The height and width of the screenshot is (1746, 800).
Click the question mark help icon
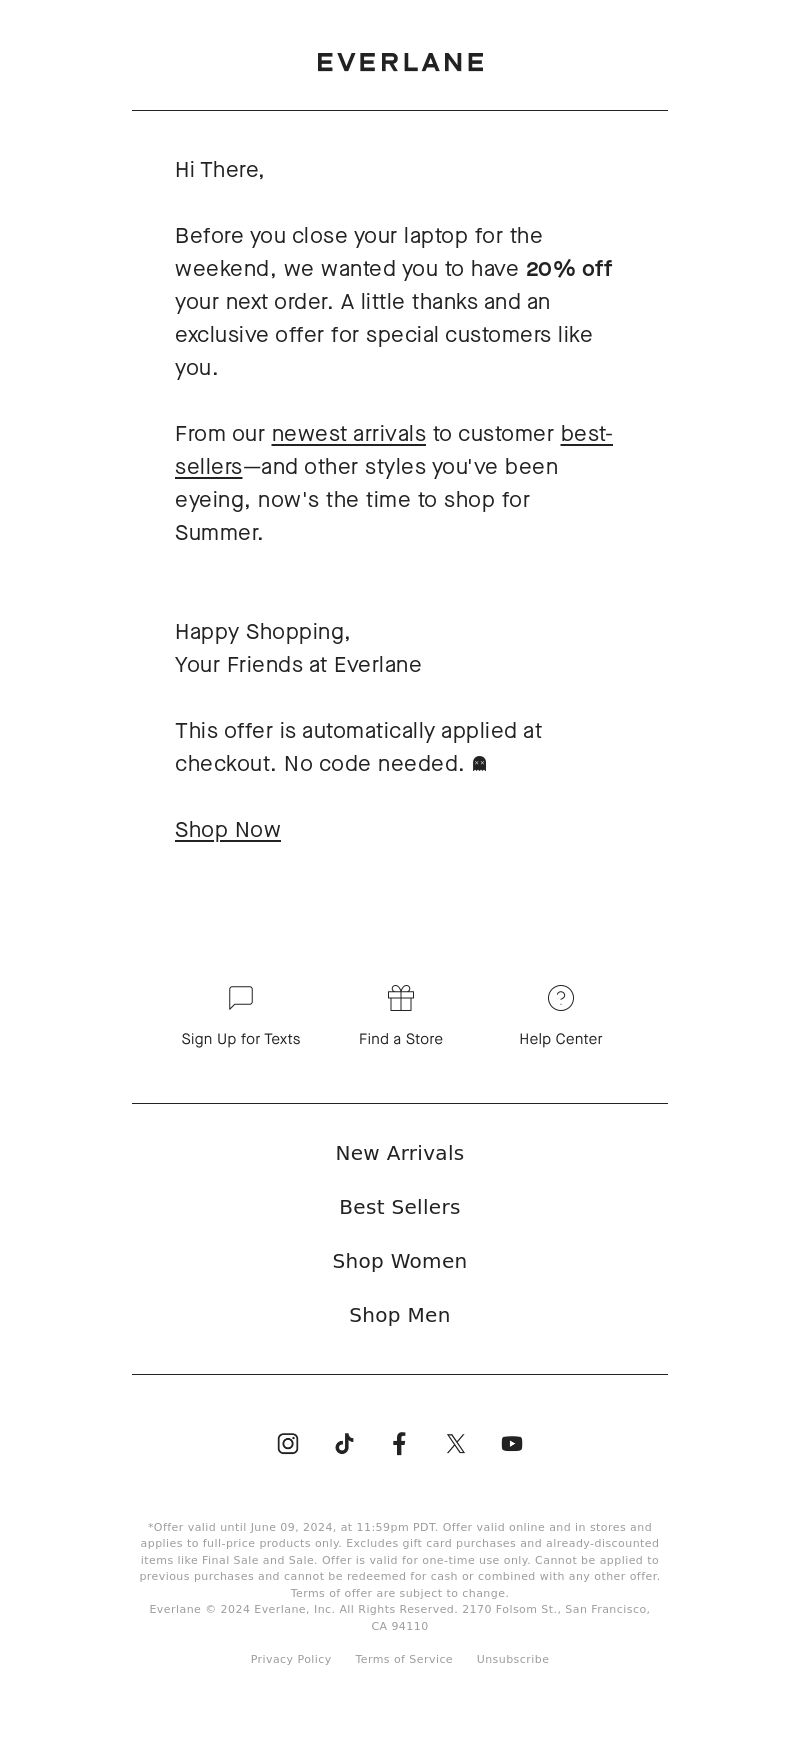(561, 998)
